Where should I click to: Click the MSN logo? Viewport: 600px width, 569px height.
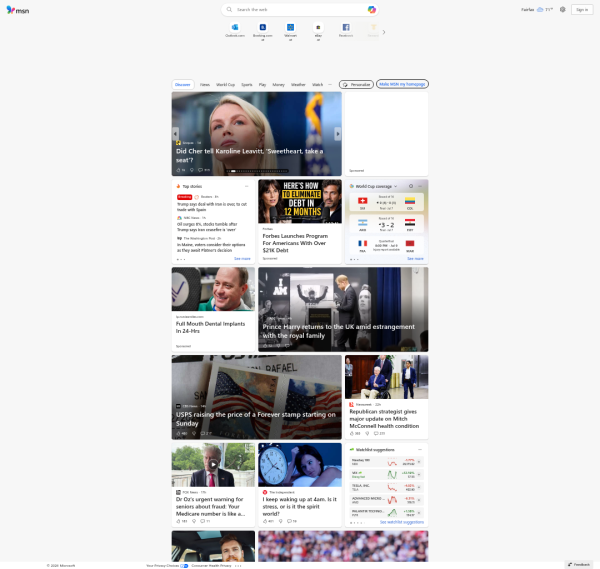coord(18,10)
